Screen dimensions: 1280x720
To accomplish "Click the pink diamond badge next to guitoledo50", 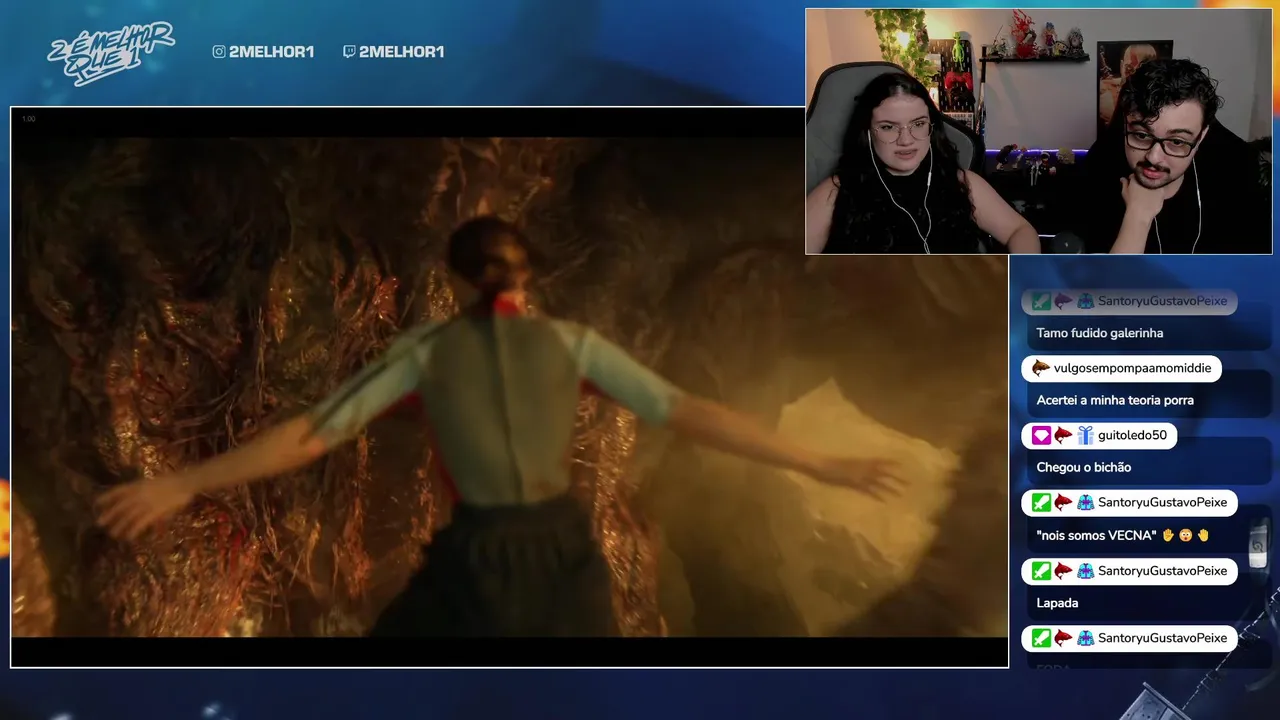I will click(1041, 436).
